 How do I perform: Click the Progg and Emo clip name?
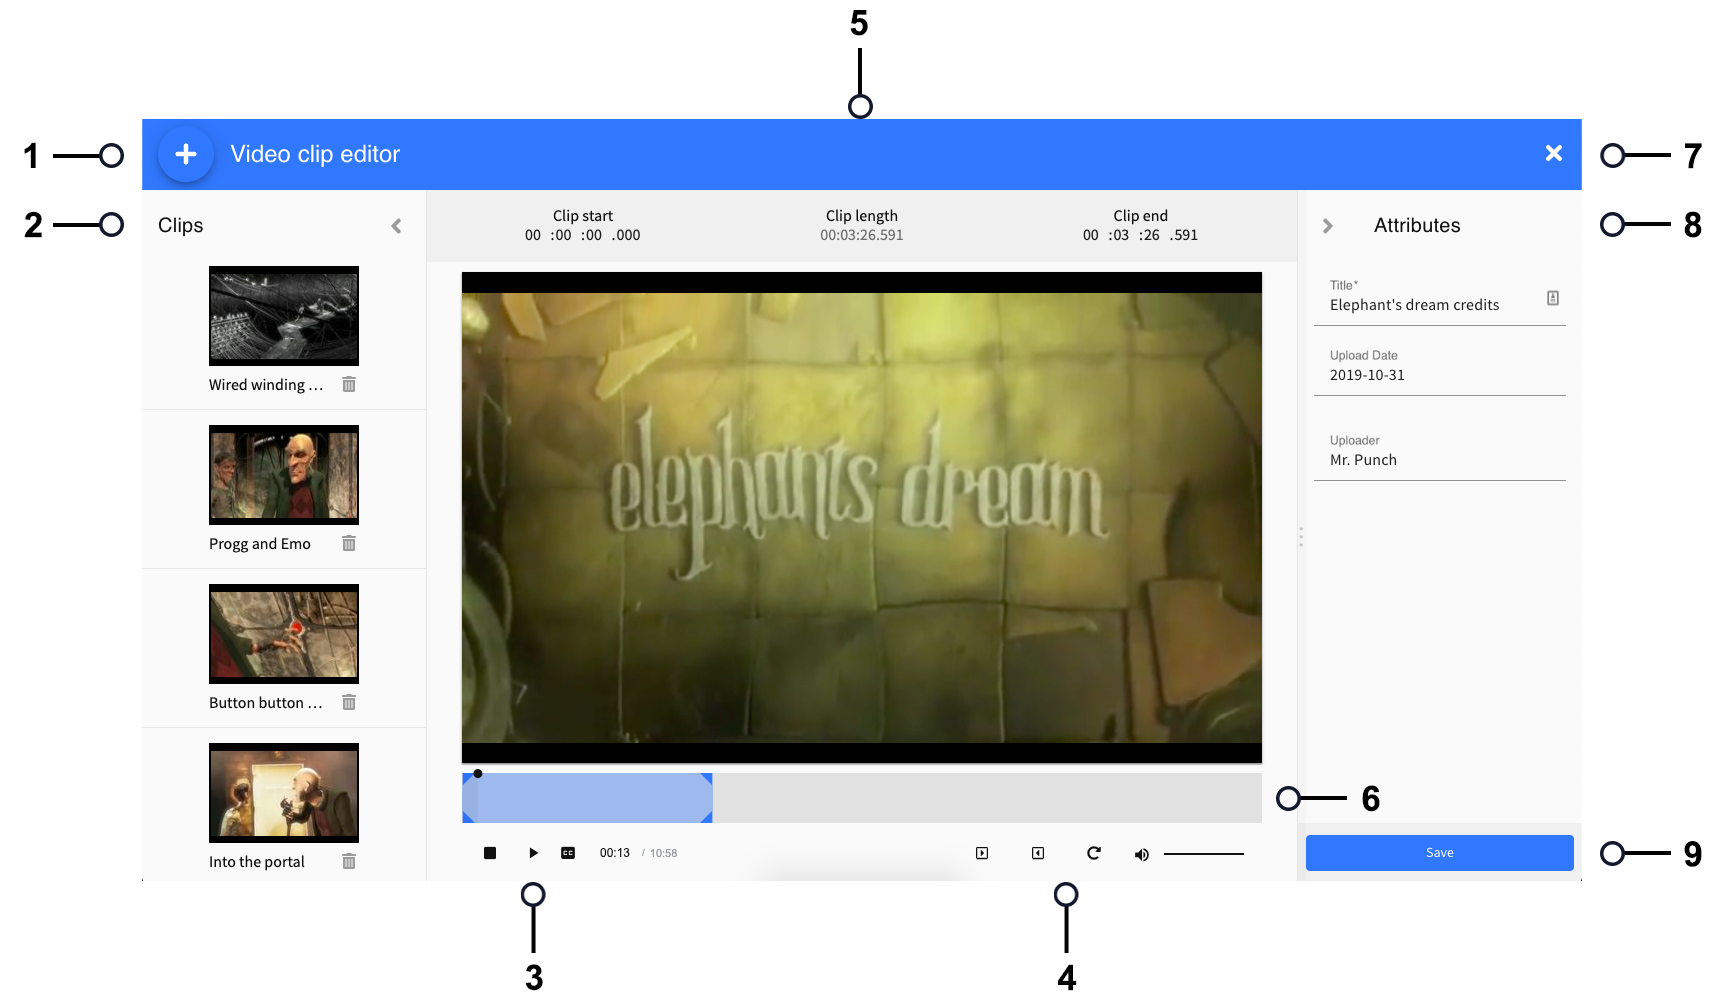click(260, 543)
